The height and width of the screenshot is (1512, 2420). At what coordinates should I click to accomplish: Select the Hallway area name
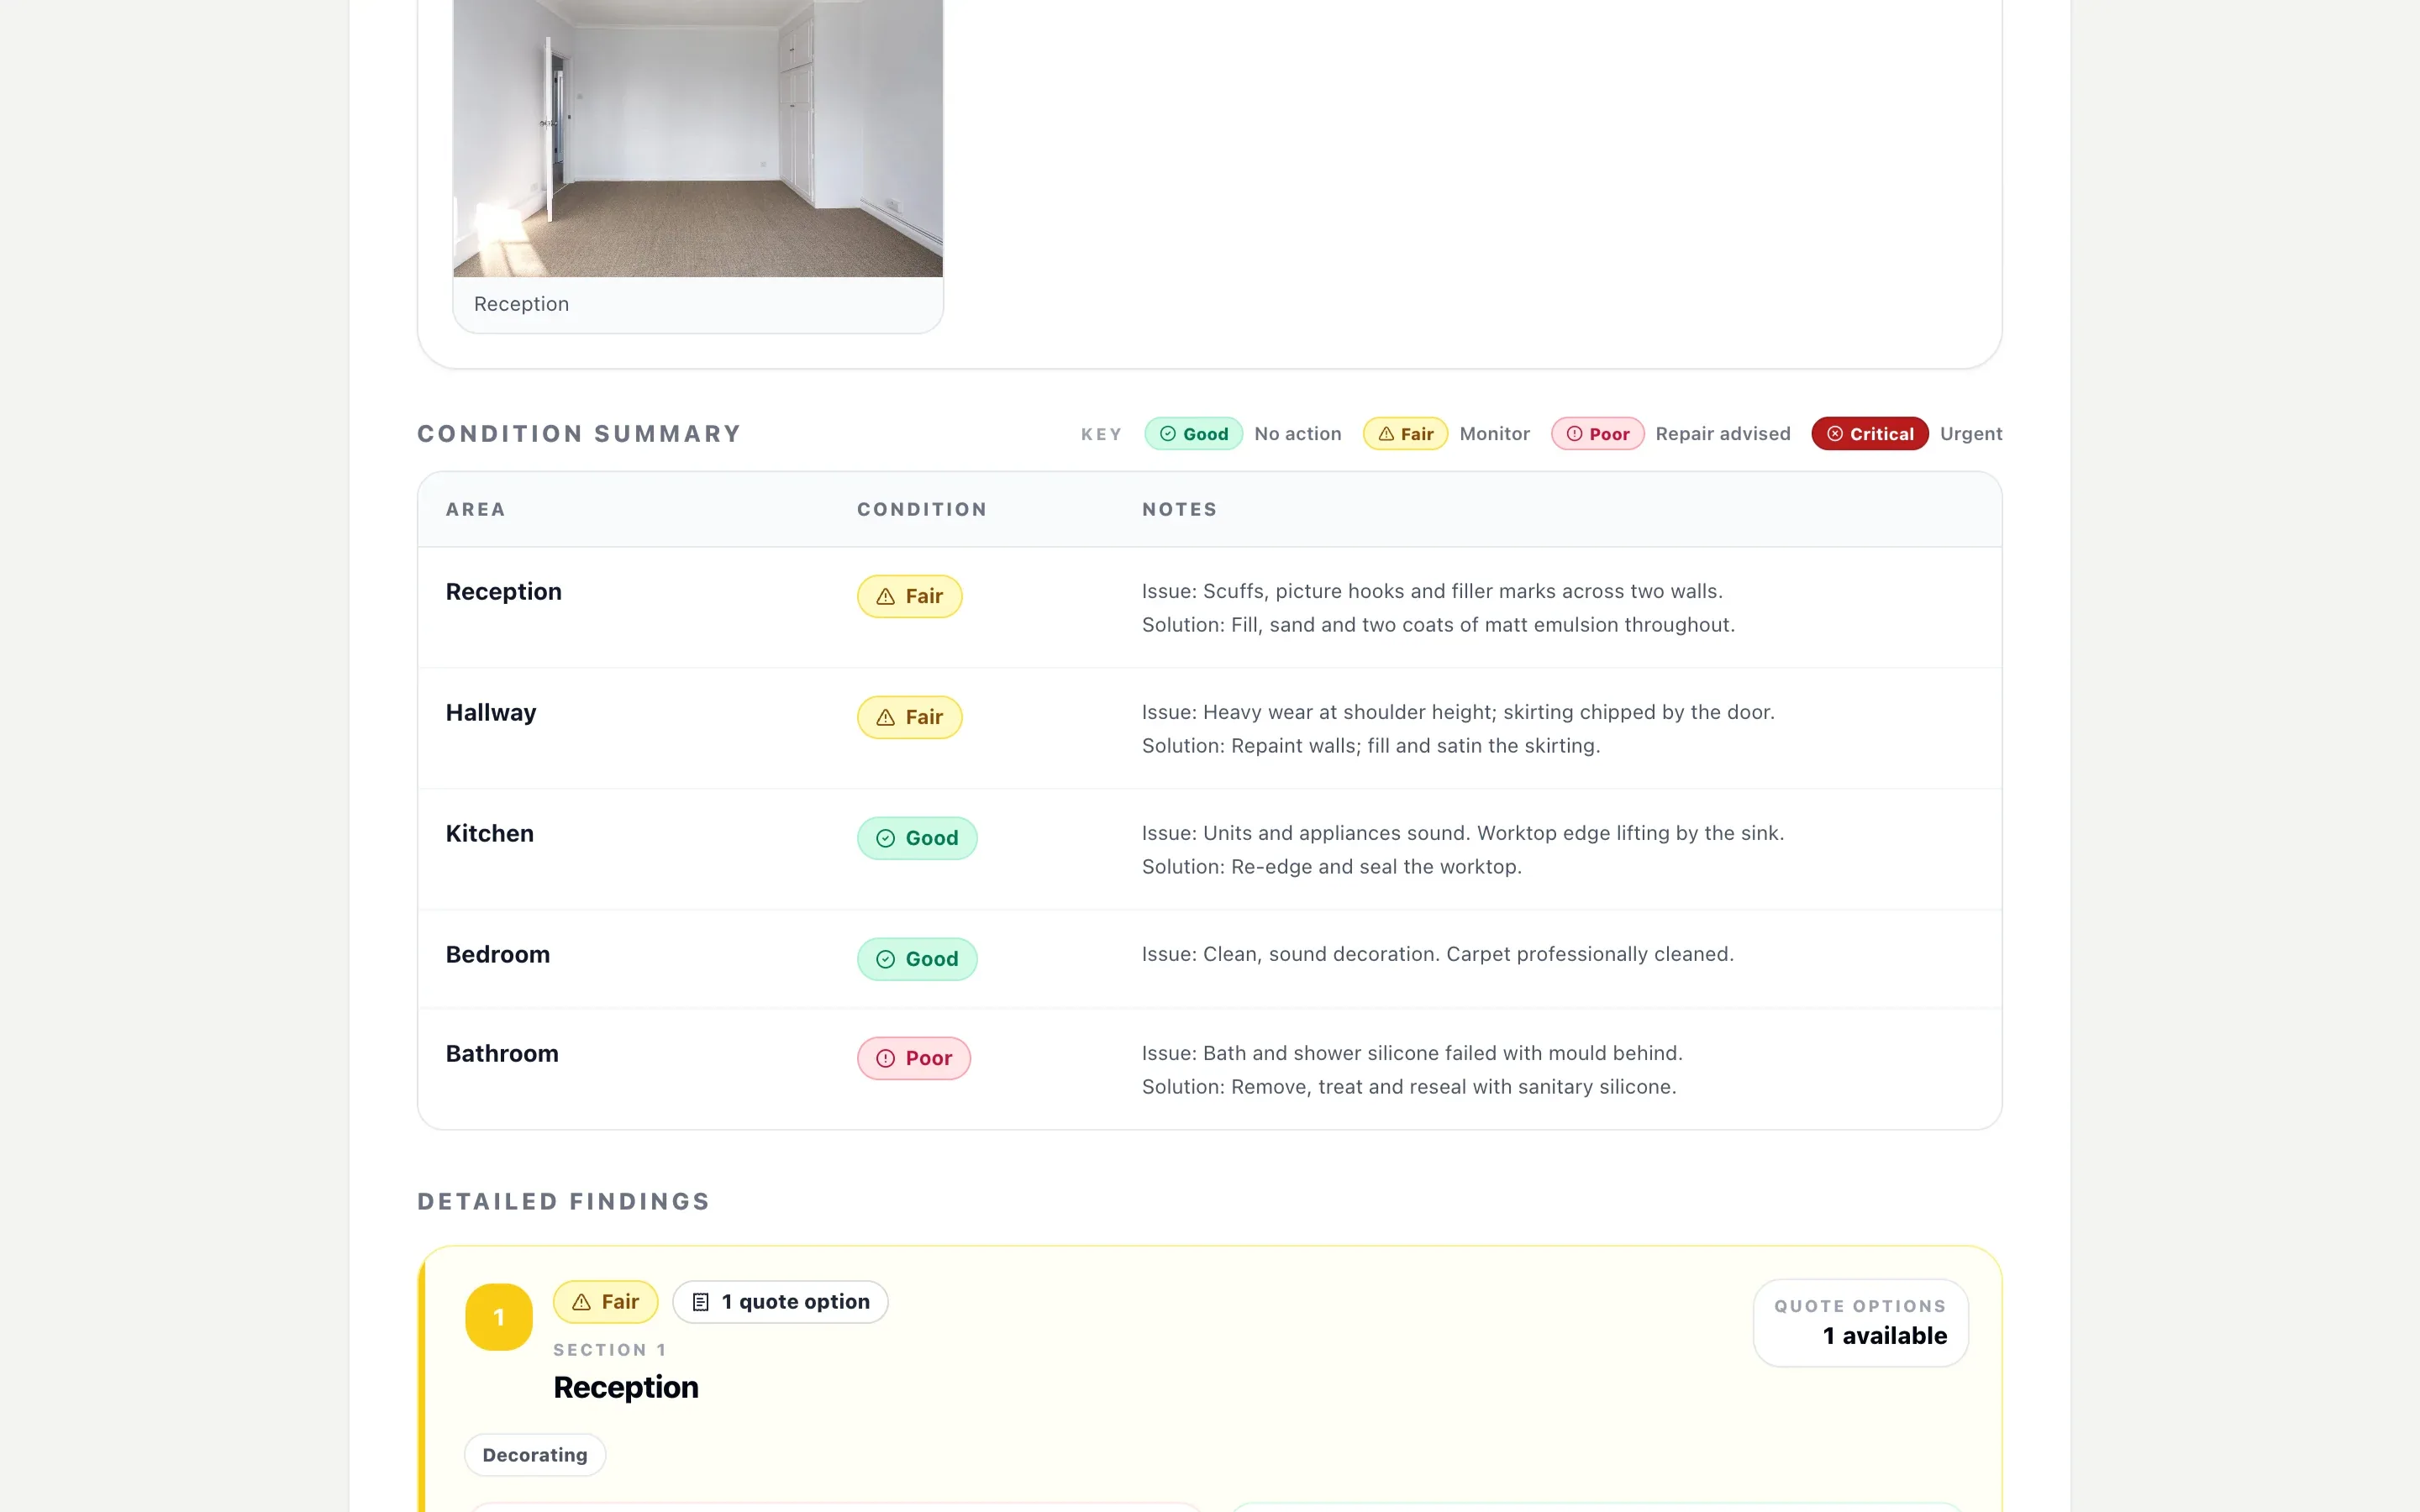(x=491, y=713)
